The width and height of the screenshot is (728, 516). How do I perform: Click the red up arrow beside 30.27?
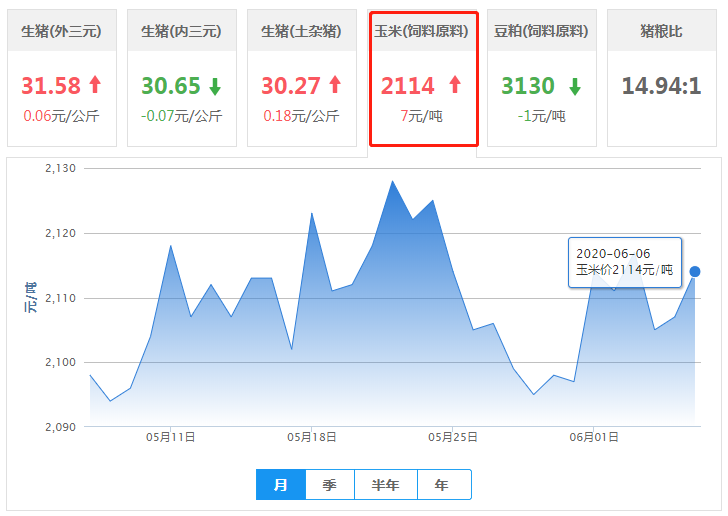335,85
